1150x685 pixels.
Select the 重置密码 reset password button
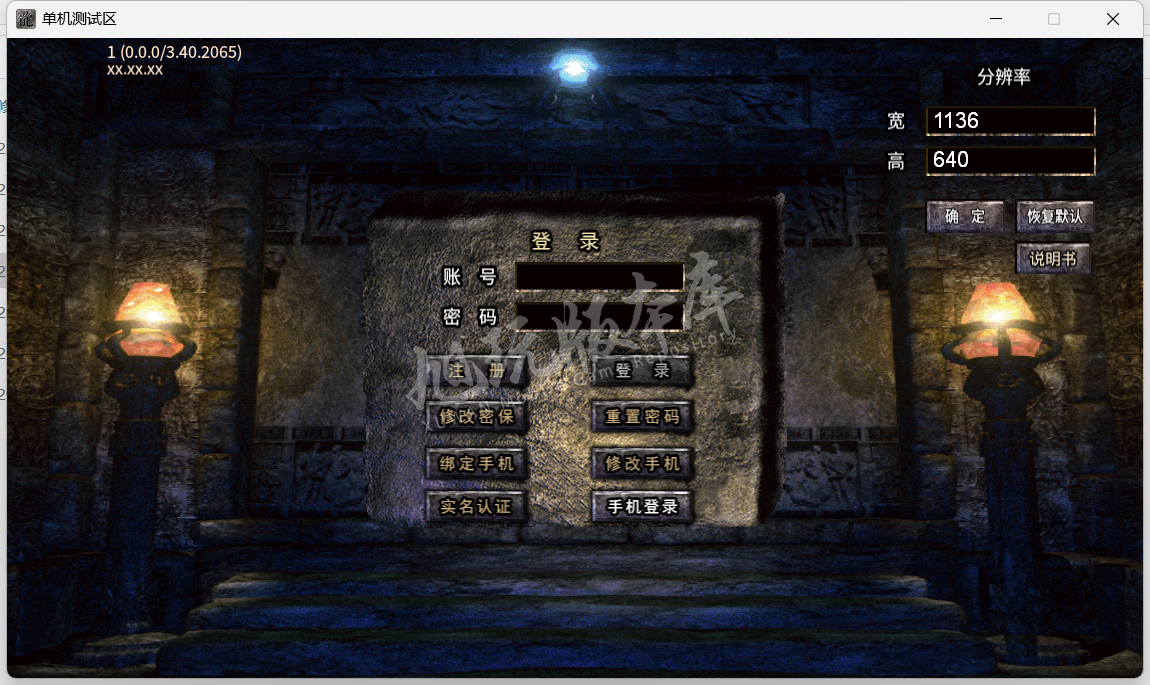642,417
